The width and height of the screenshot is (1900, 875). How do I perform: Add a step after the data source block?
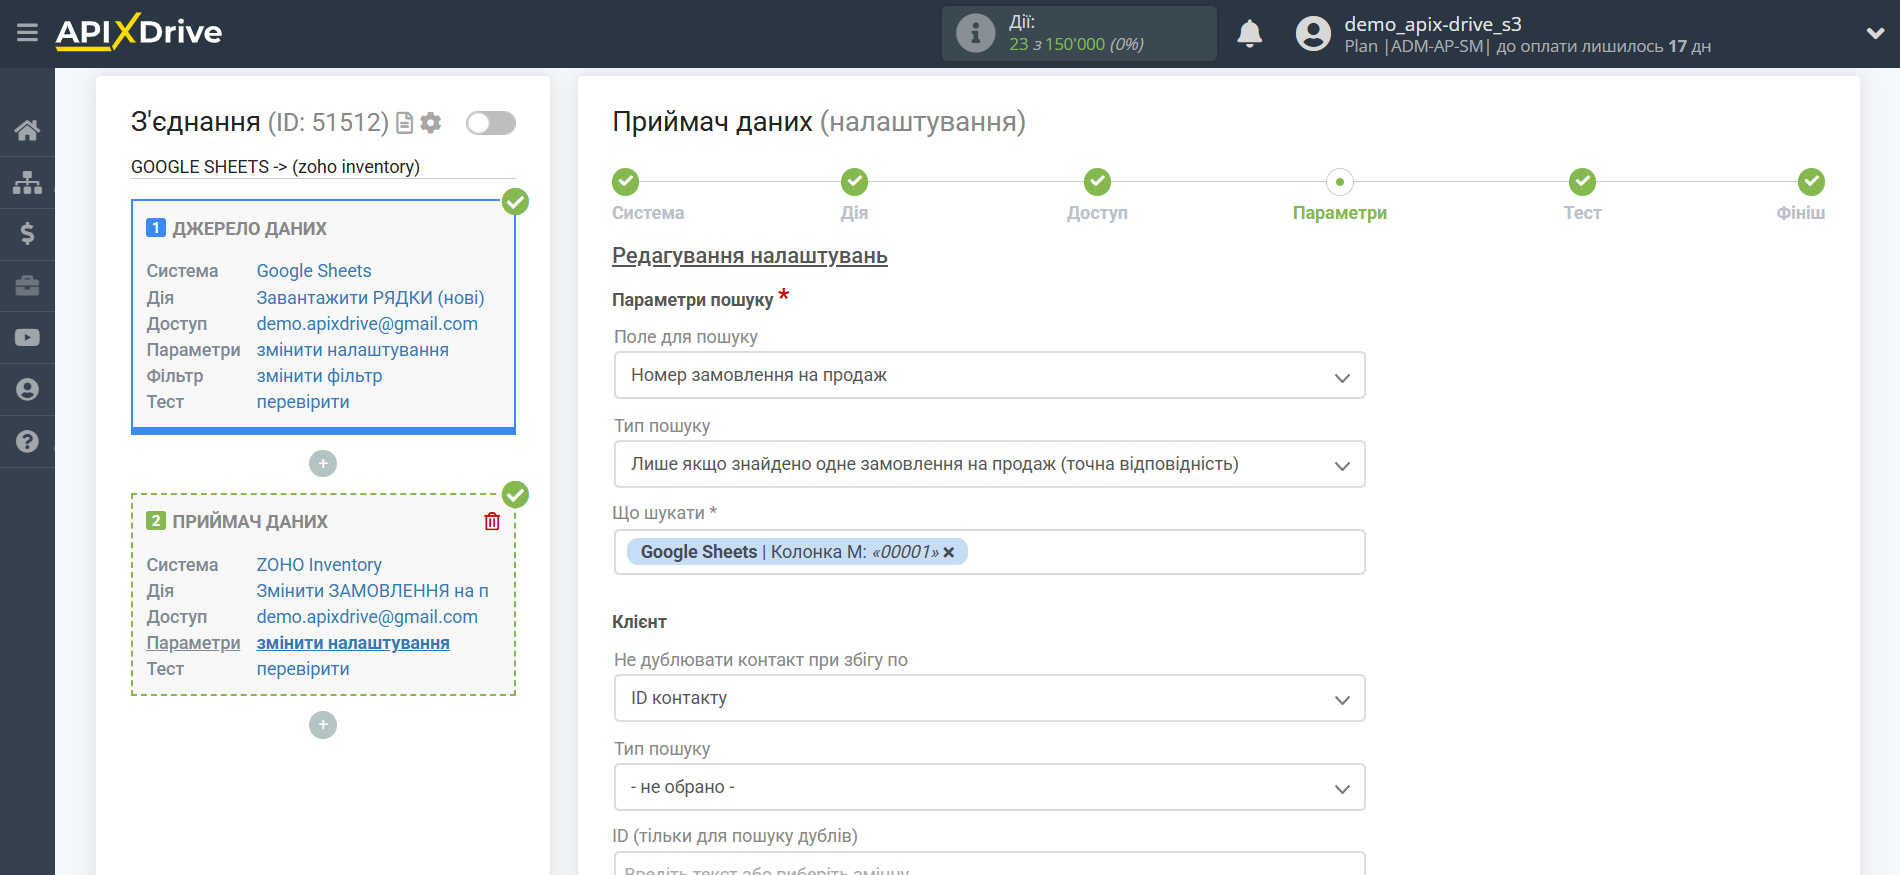[x=323, y=464]
